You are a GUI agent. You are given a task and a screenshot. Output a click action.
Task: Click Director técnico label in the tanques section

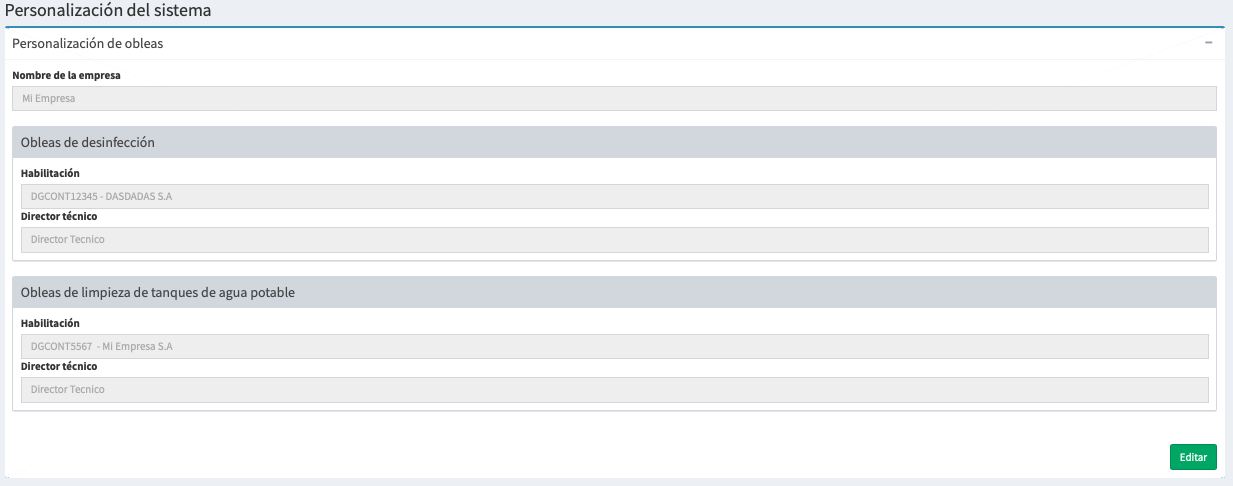59,366
